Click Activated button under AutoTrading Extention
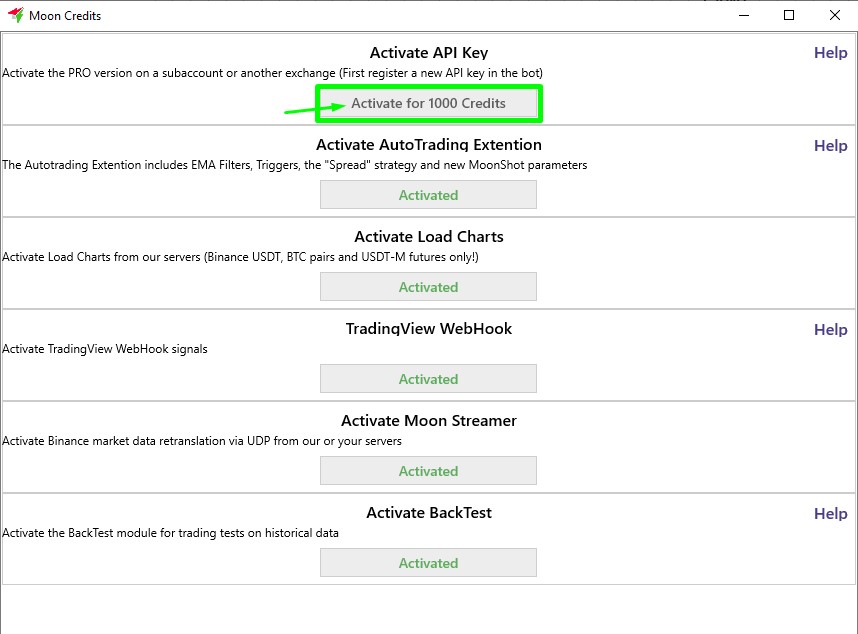858x634 pixels. coord(428,195)
